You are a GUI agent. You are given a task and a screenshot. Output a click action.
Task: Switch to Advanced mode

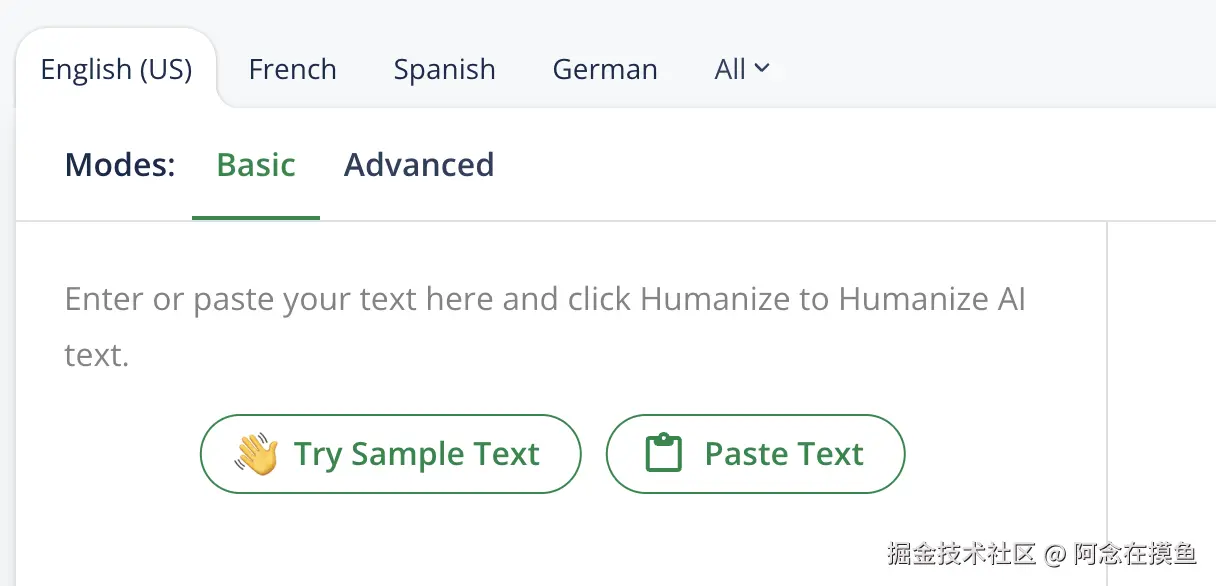[419, 165]
